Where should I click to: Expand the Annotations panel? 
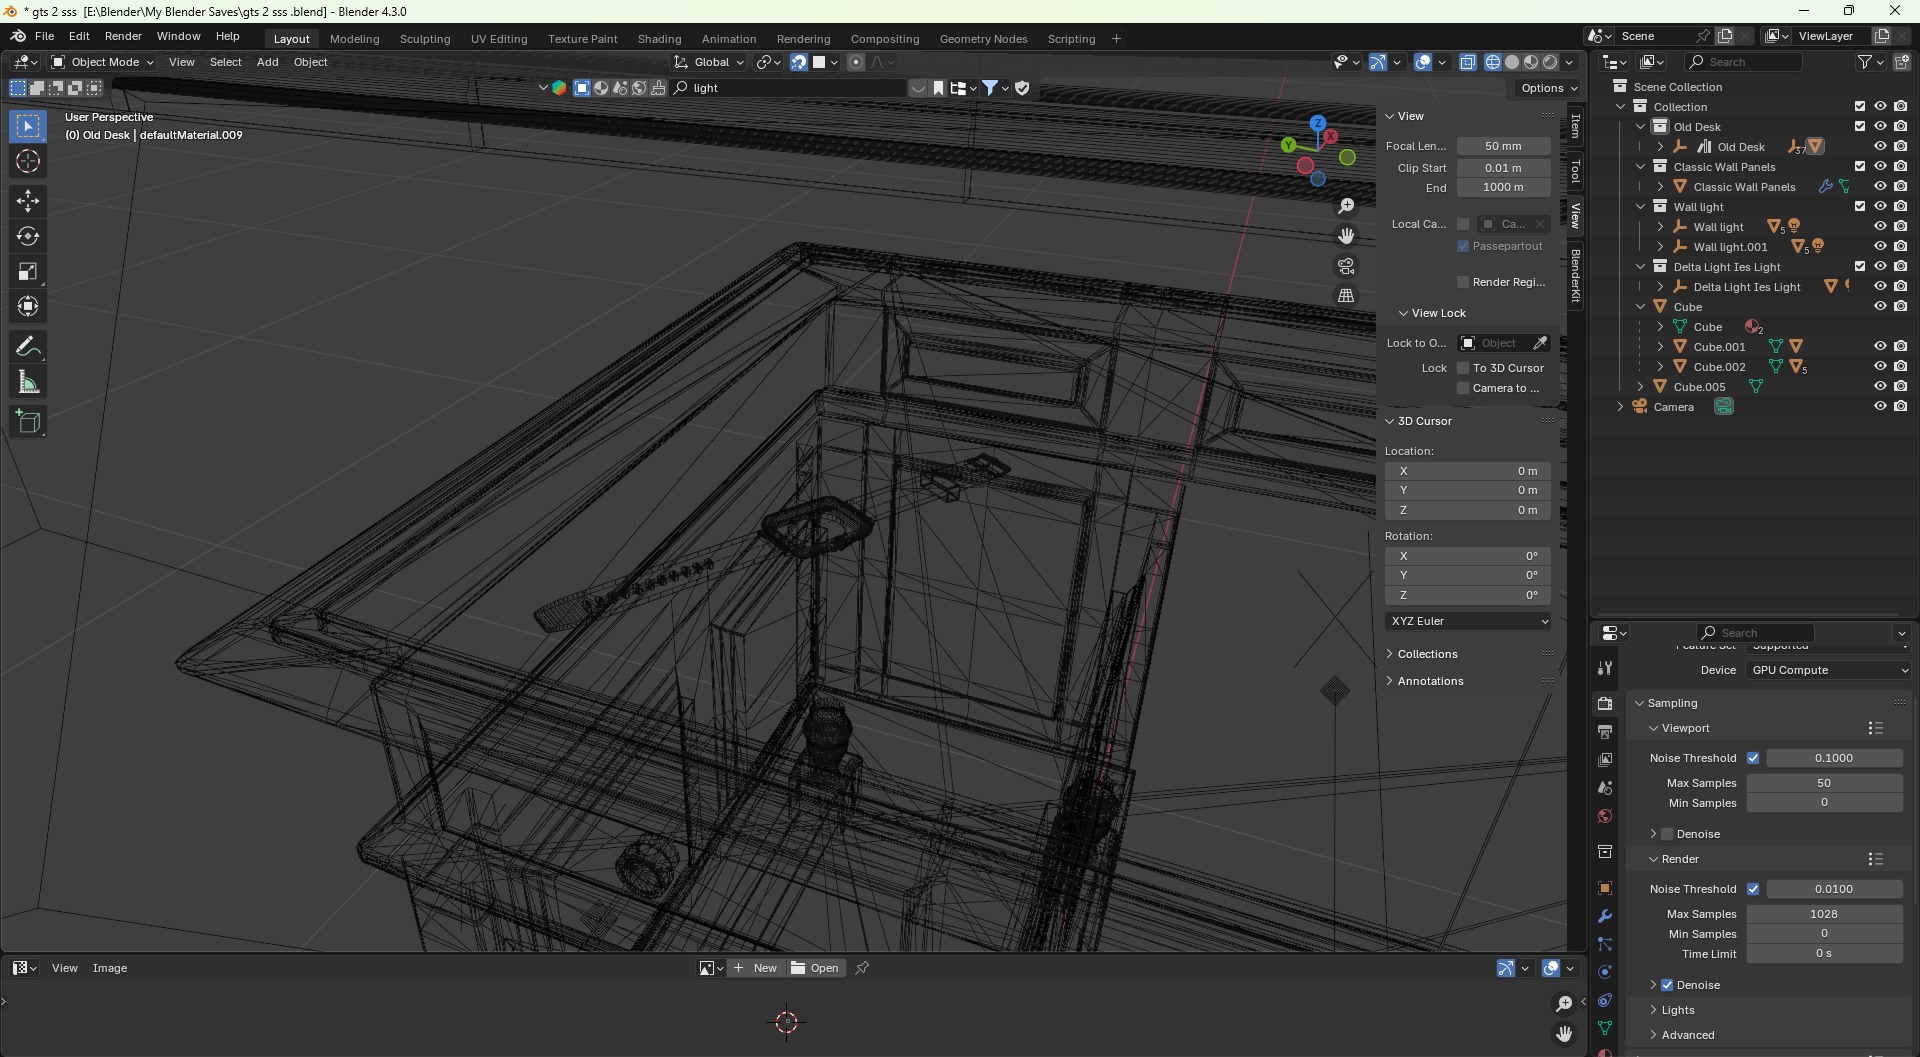pyautogui.click(x=1430, y=681)
